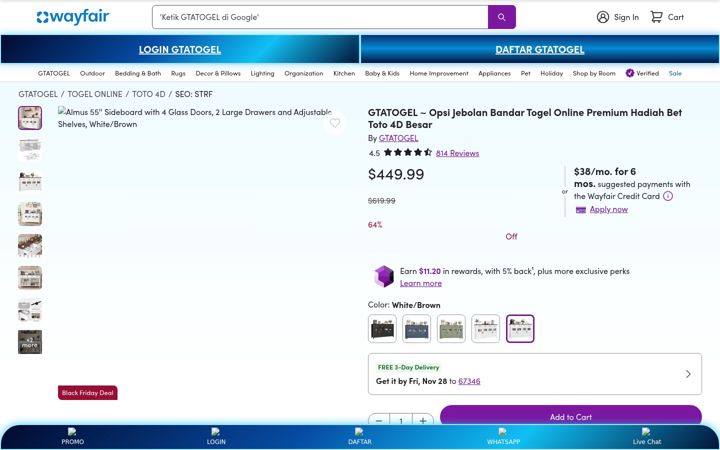Click DAFTAR GTATOGEL banner
The image size is (720, 450).
pyautogui.click(x=540, y=49)
